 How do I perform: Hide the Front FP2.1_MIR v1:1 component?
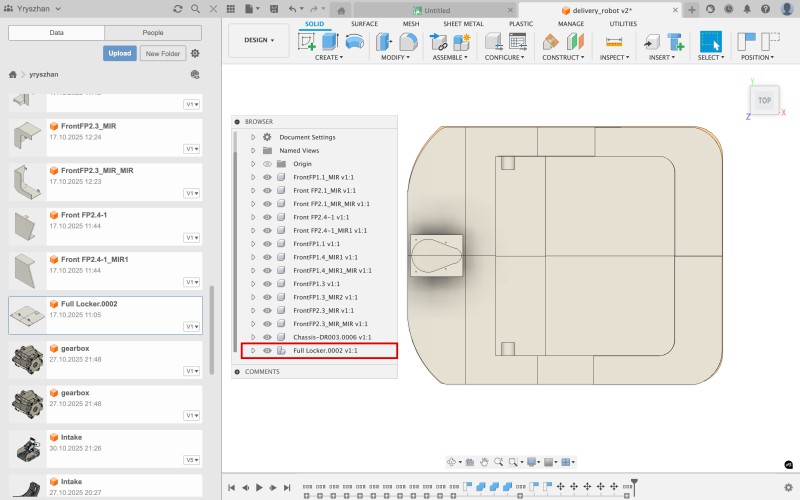[267, 190]
